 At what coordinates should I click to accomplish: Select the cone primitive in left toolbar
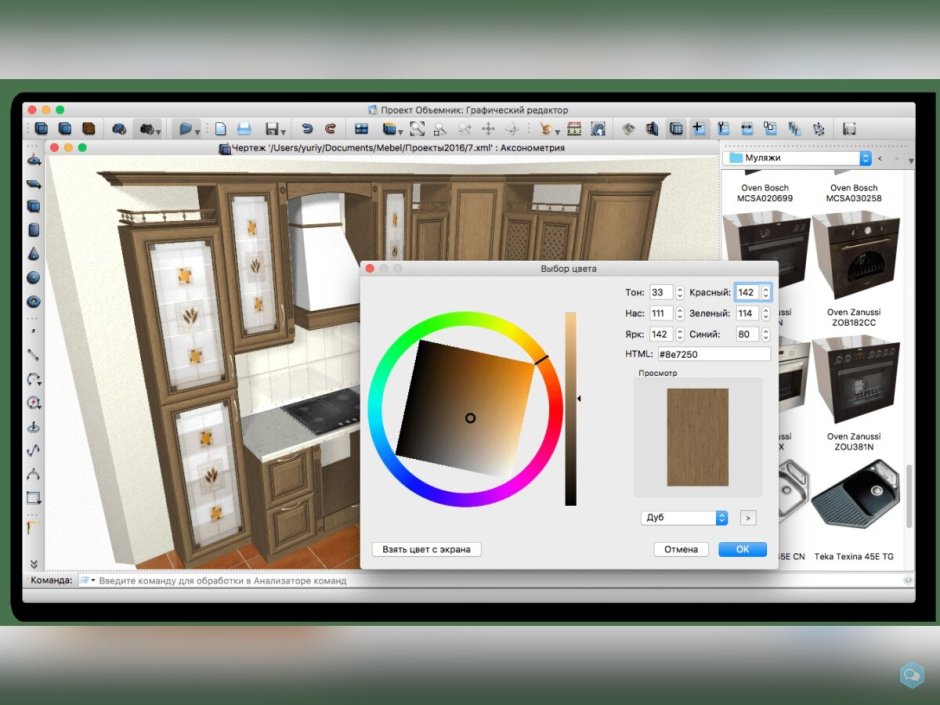pos(34,254)
